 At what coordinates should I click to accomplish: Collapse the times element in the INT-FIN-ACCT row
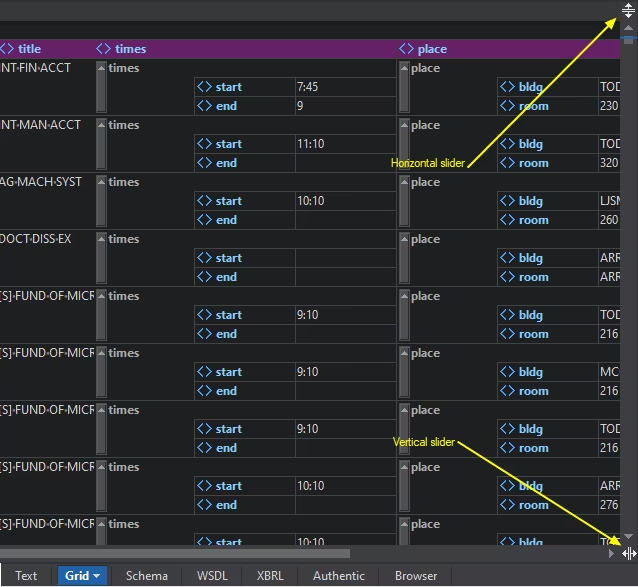[x=101, y=68]
